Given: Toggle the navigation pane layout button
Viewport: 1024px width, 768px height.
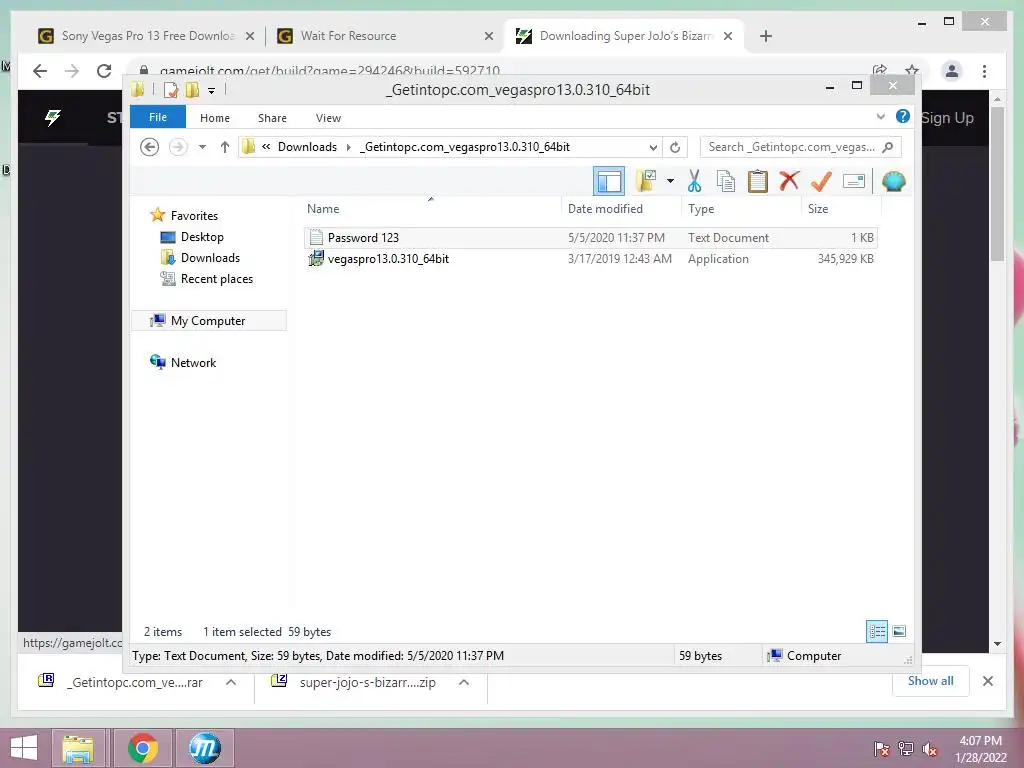Looking at the screenshot, I should [609, 181].
